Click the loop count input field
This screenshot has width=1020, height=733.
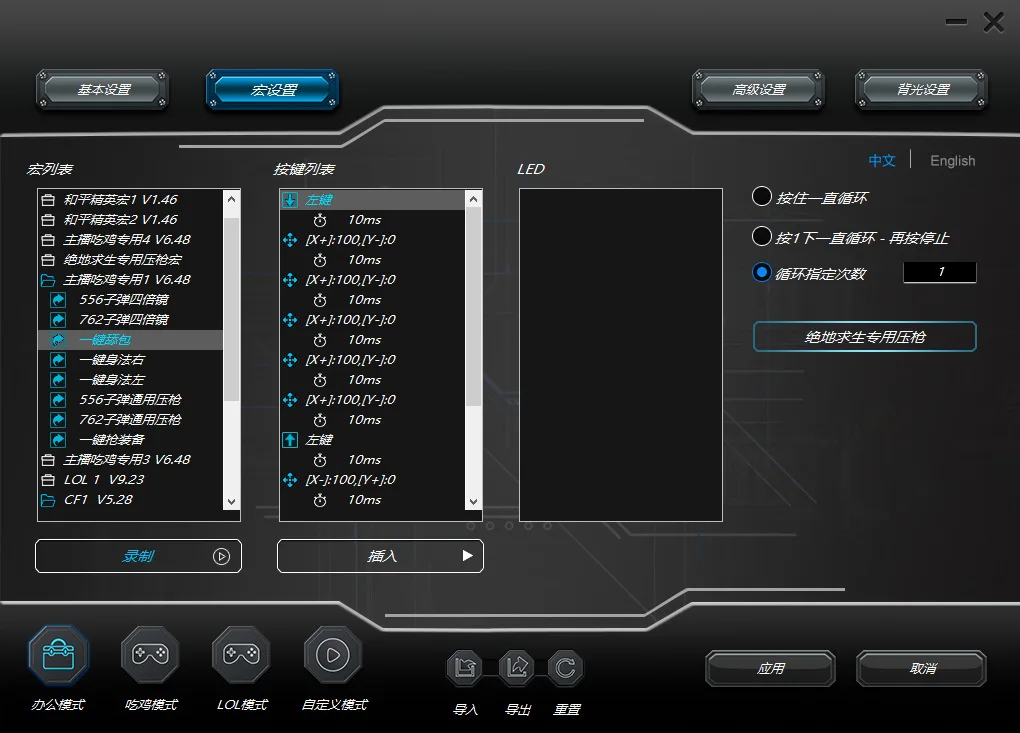pos(940,272)
